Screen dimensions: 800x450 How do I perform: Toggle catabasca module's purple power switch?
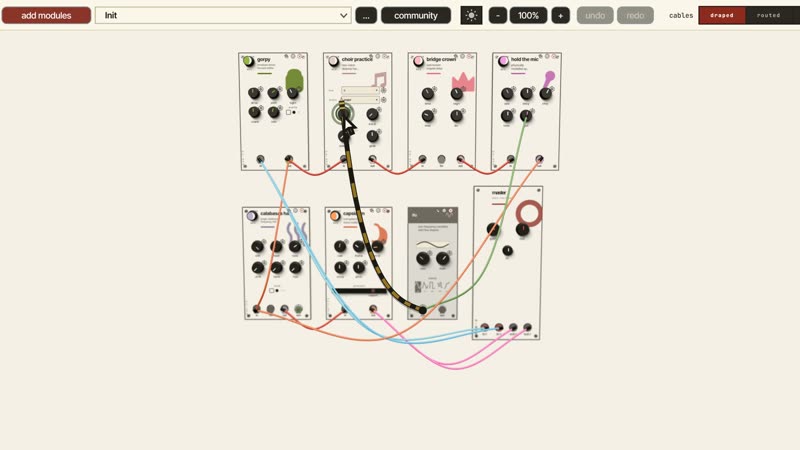[x=252, y=216]
